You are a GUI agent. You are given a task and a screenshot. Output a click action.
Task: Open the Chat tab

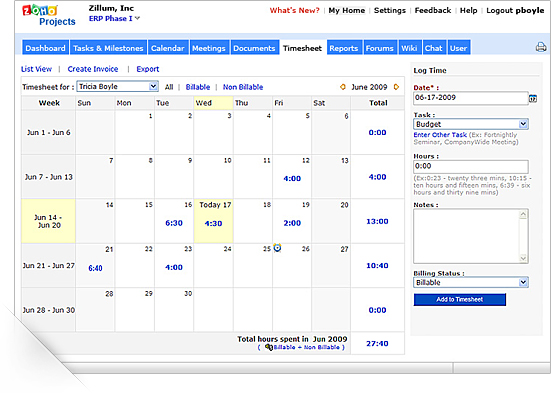point(434,48)
